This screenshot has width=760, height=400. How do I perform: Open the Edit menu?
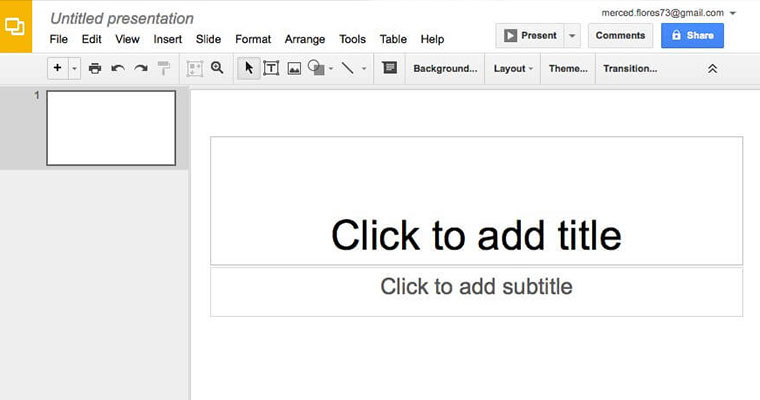[92, 39]
